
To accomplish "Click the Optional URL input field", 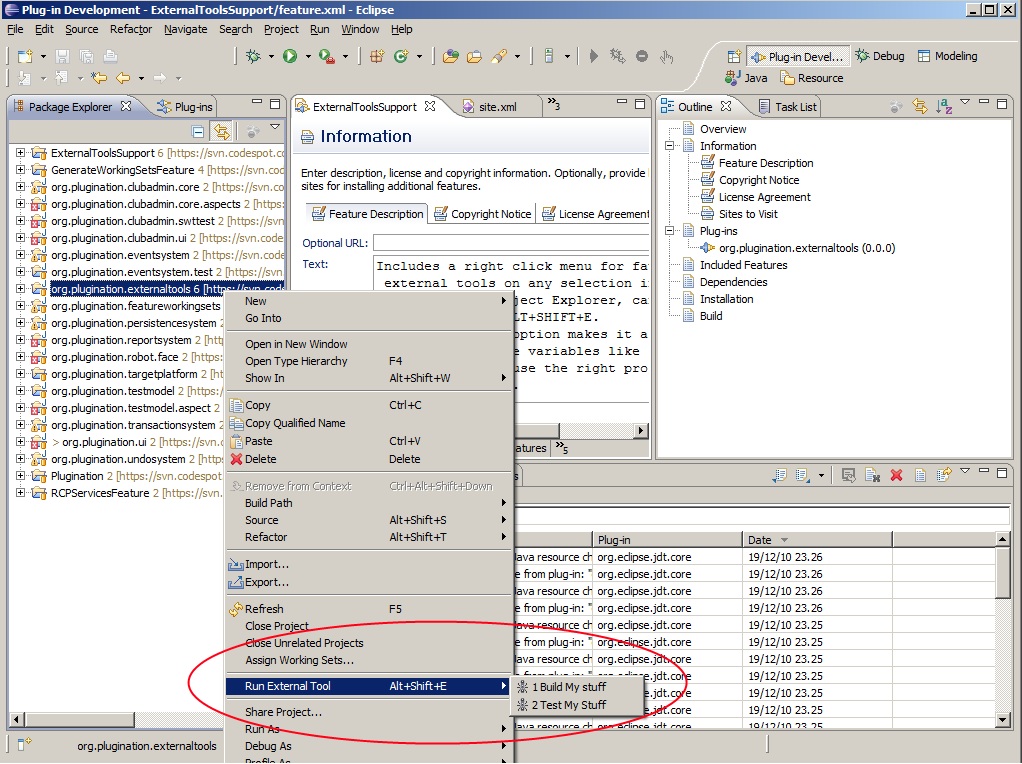I will click(x=512, y=243).
